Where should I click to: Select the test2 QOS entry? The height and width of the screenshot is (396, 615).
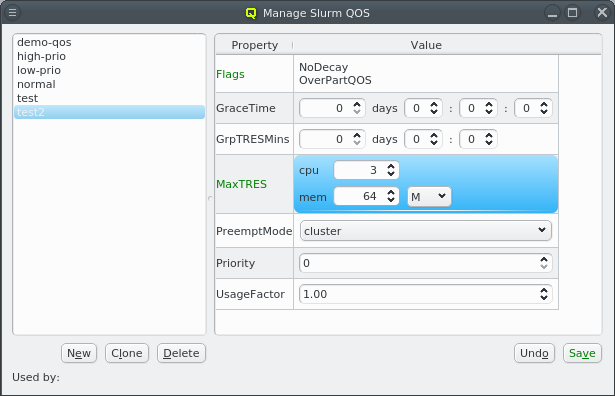[109, 112]
